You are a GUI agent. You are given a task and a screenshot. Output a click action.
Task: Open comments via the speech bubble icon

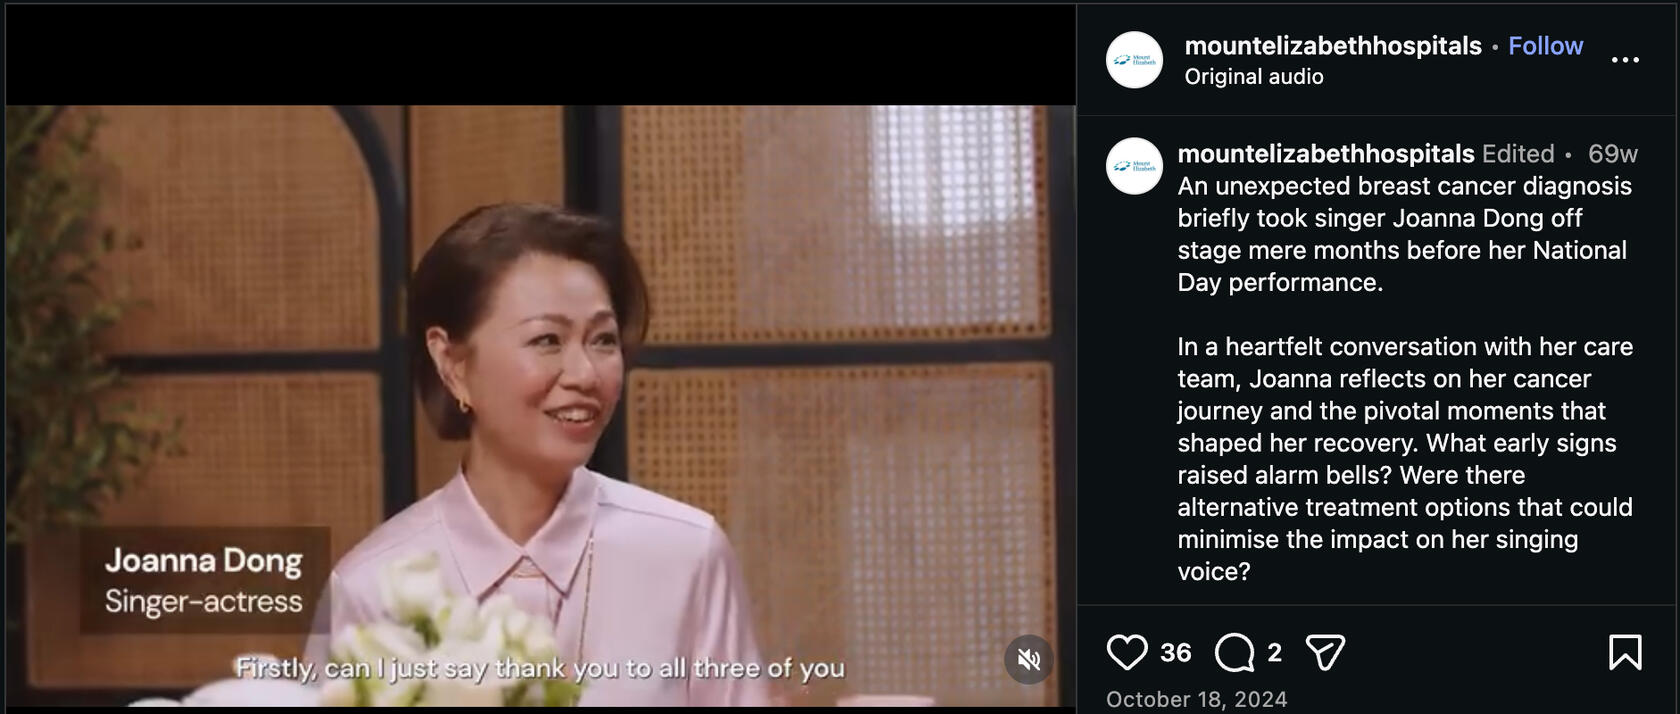pos(1235,653)
